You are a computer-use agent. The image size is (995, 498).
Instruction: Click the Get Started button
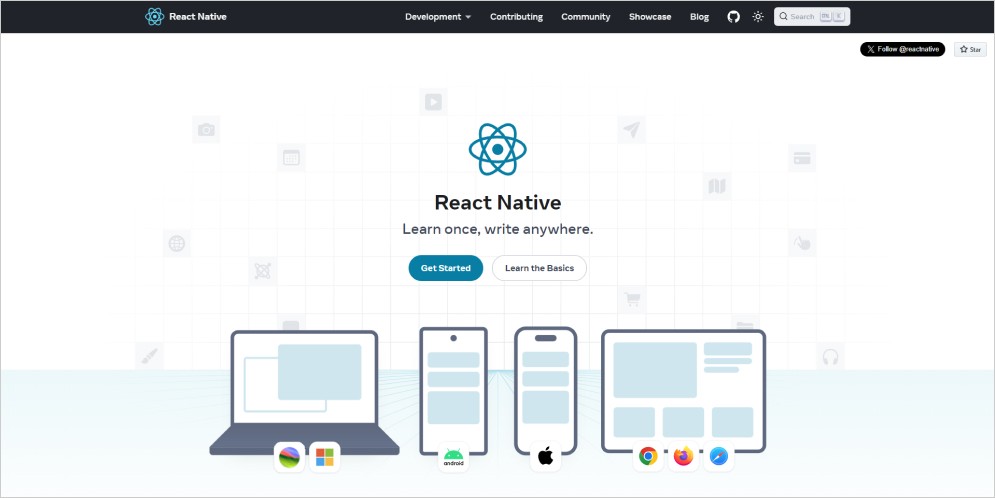click(445, 268)
